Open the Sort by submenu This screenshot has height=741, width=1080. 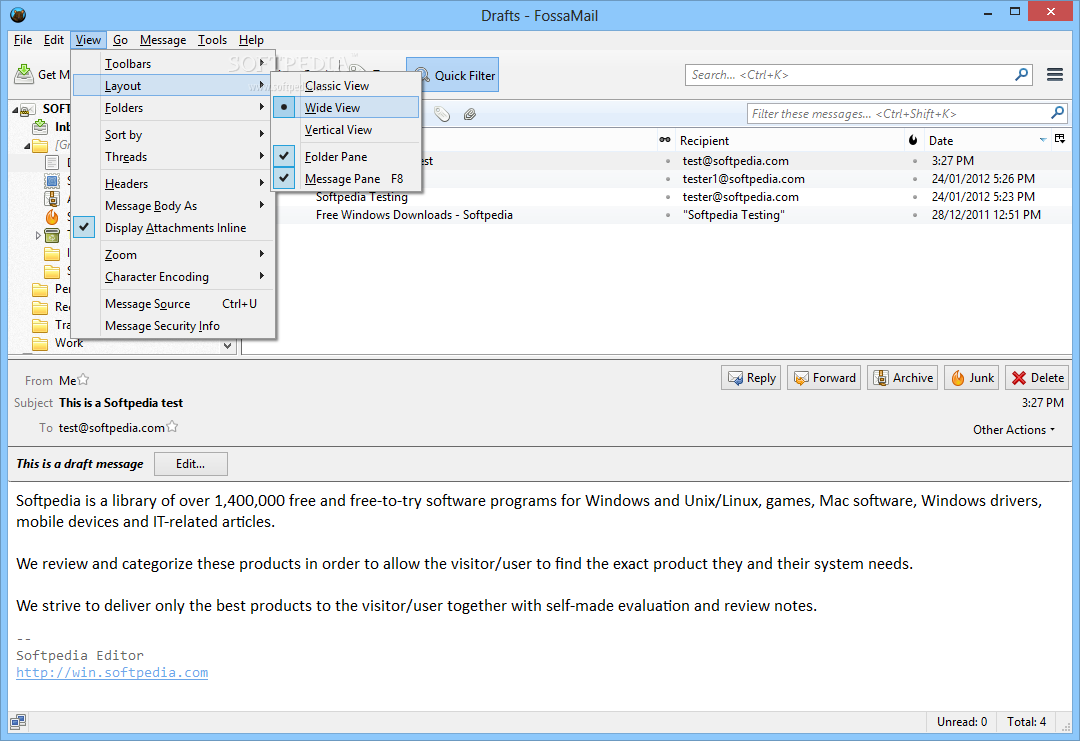tap(174, 134)
